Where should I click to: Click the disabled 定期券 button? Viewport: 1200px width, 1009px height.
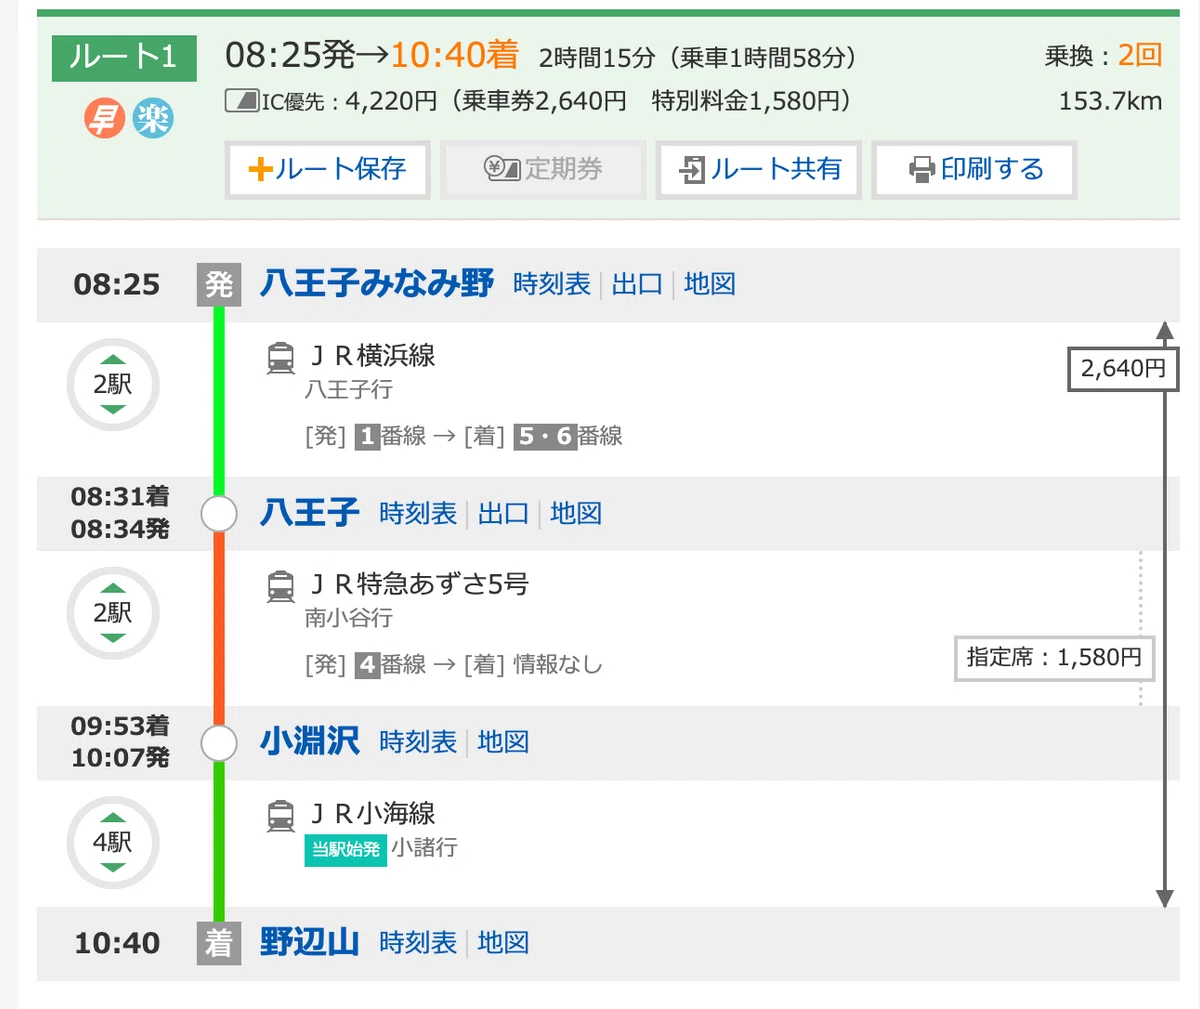coord(543,170)
